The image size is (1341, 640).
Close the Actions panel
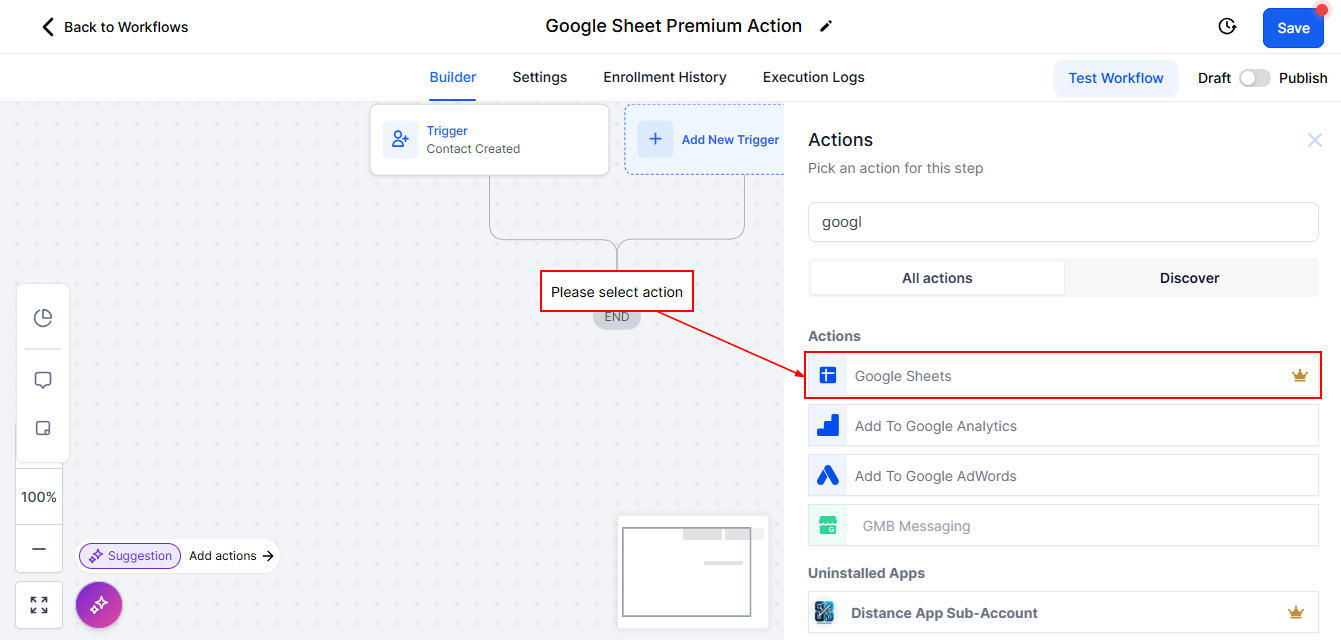coord(1314,140)
